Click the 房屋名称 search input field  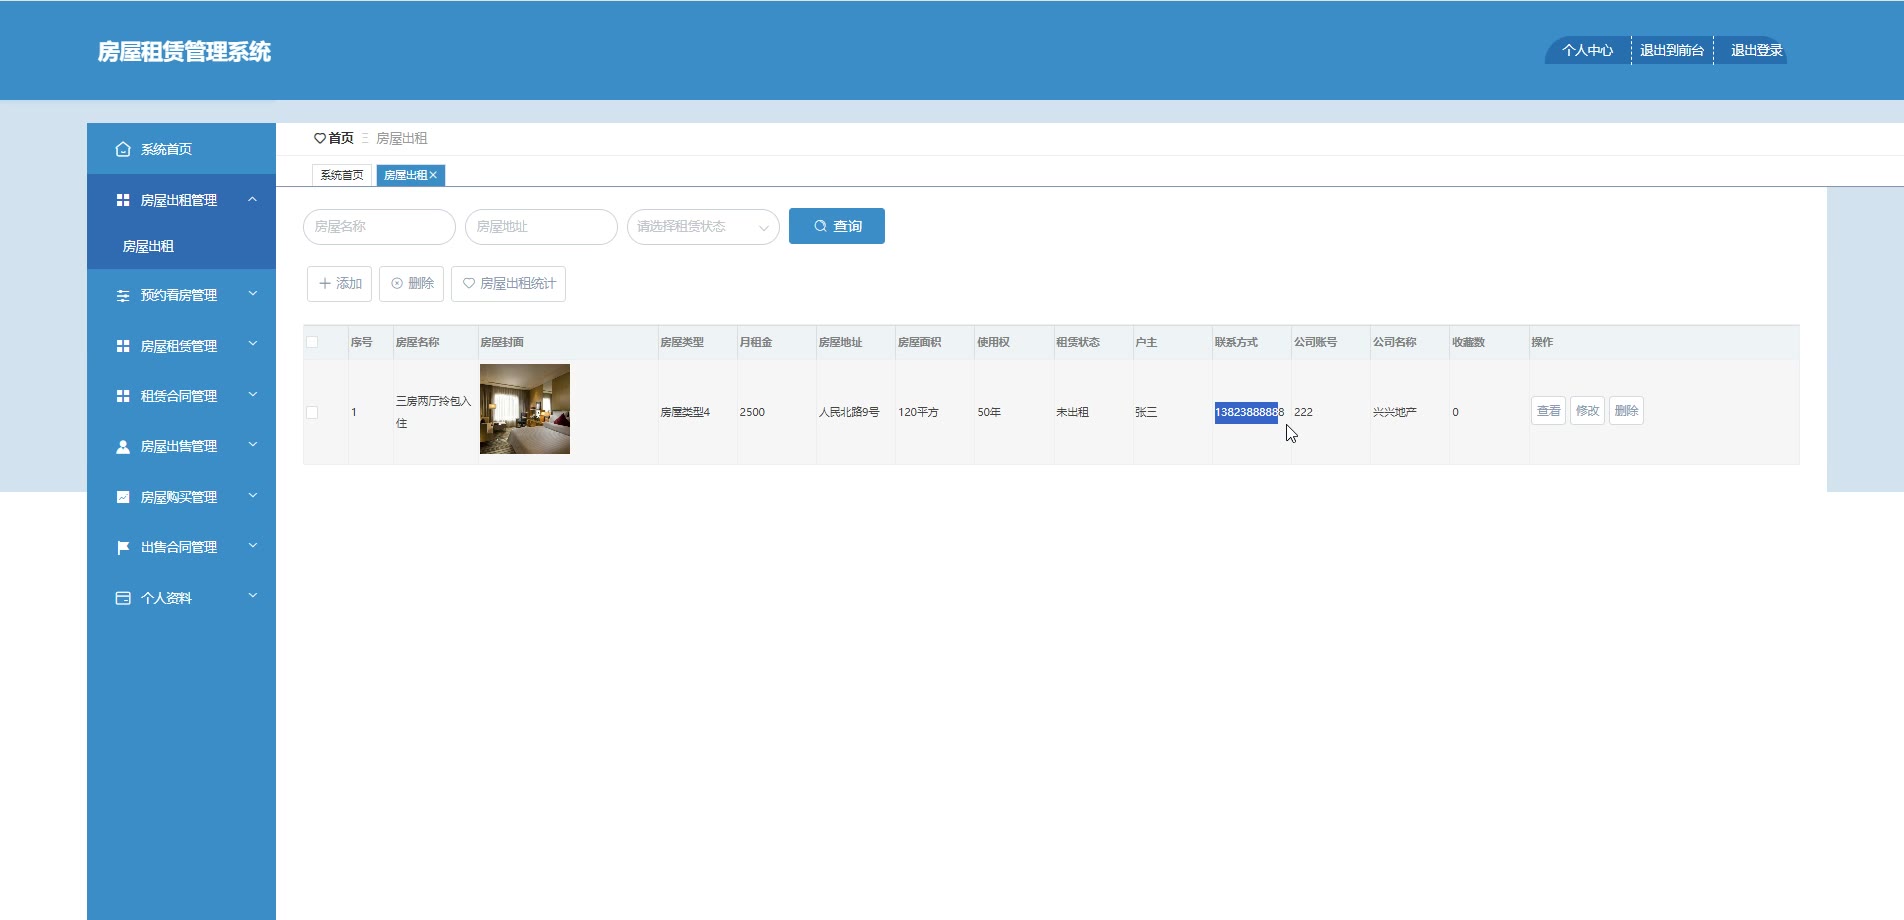click(379, 227)
